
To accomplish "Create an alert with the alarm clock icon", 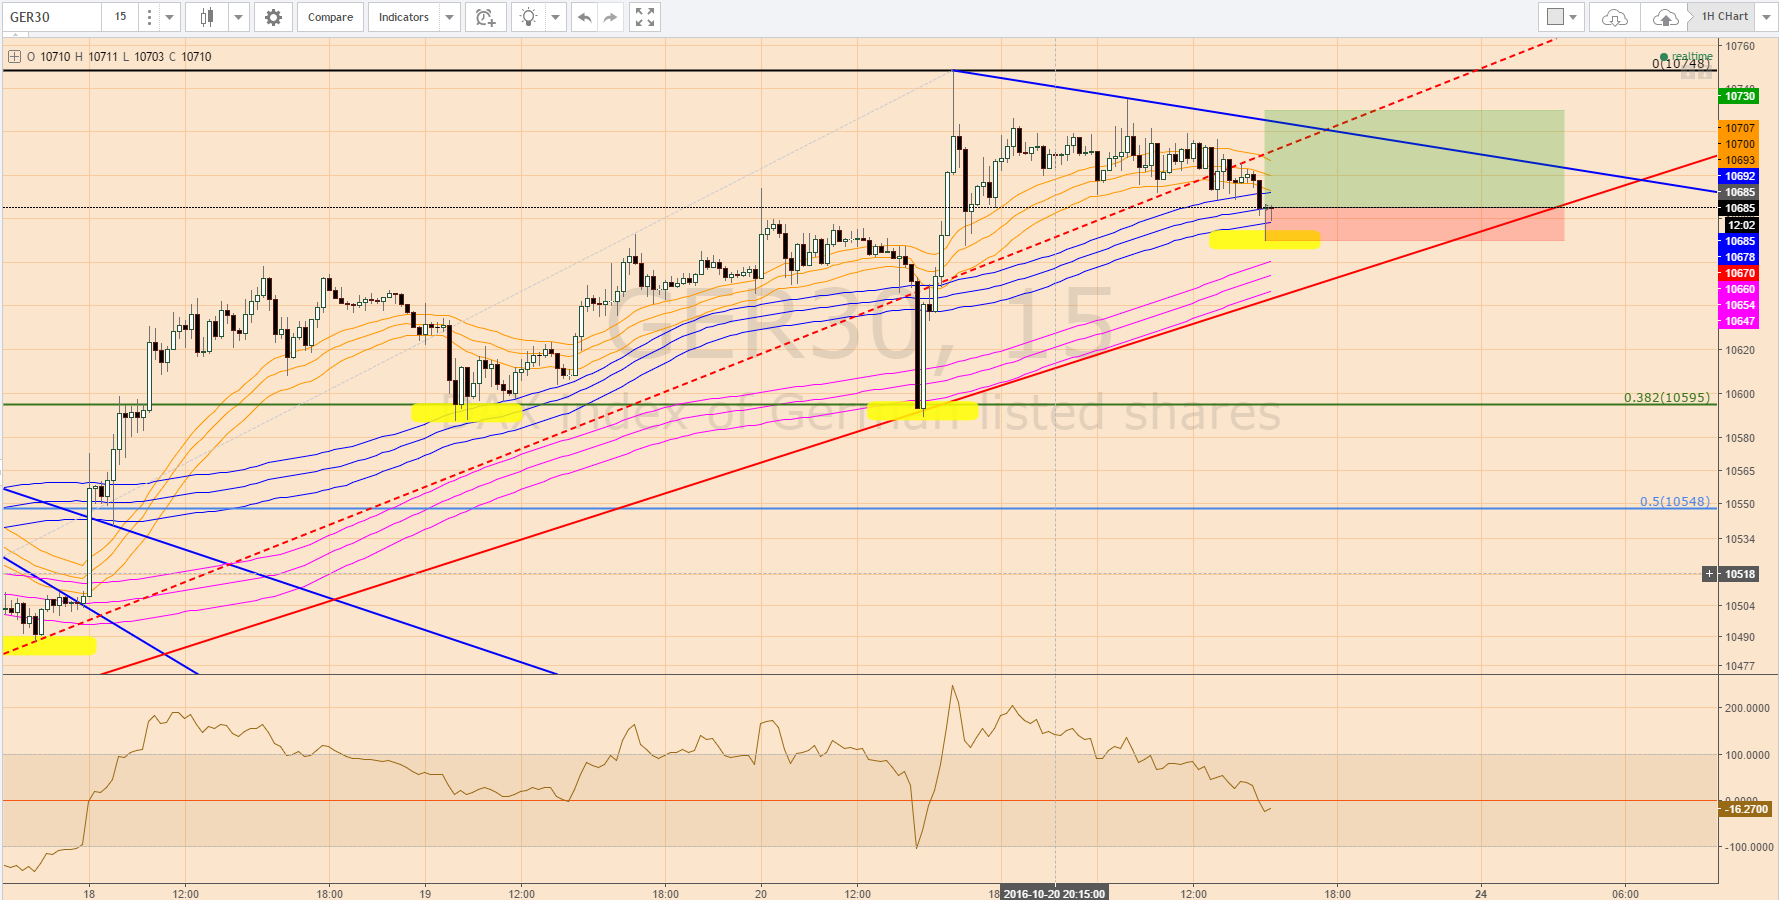I will 485,17.
